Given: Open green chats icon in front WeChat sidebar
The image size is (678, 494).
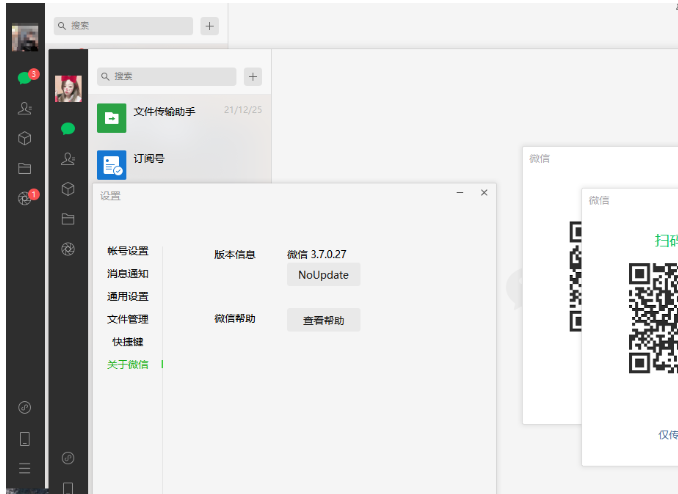Looking at the screenshot, I should [68, 128].
